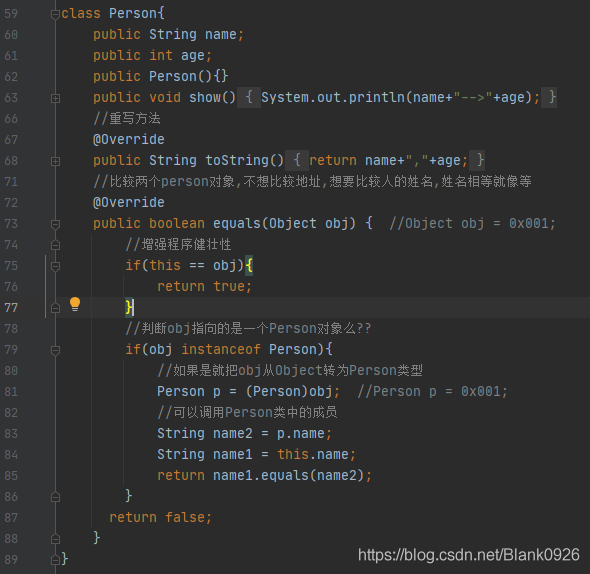Collapse the if(this == obj) block
The width and height of the screenshot is (590, 574).
(x=55, y=266)
